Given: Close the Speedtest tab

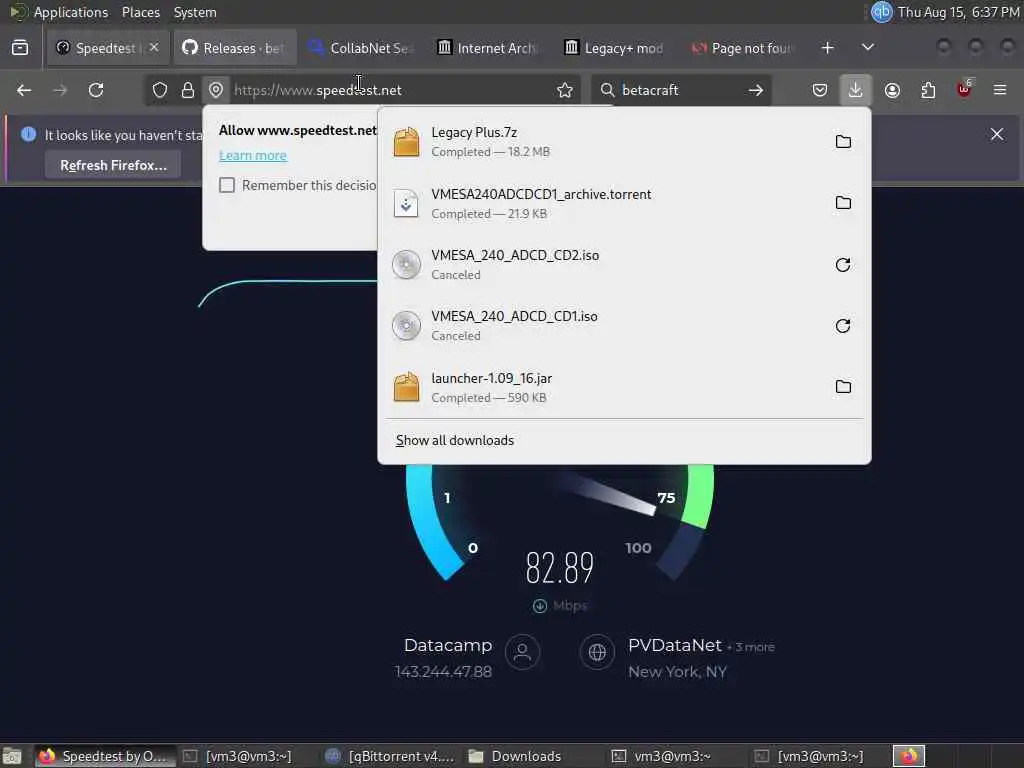Looking at the screenshot, I should click(x=153, y=47).
